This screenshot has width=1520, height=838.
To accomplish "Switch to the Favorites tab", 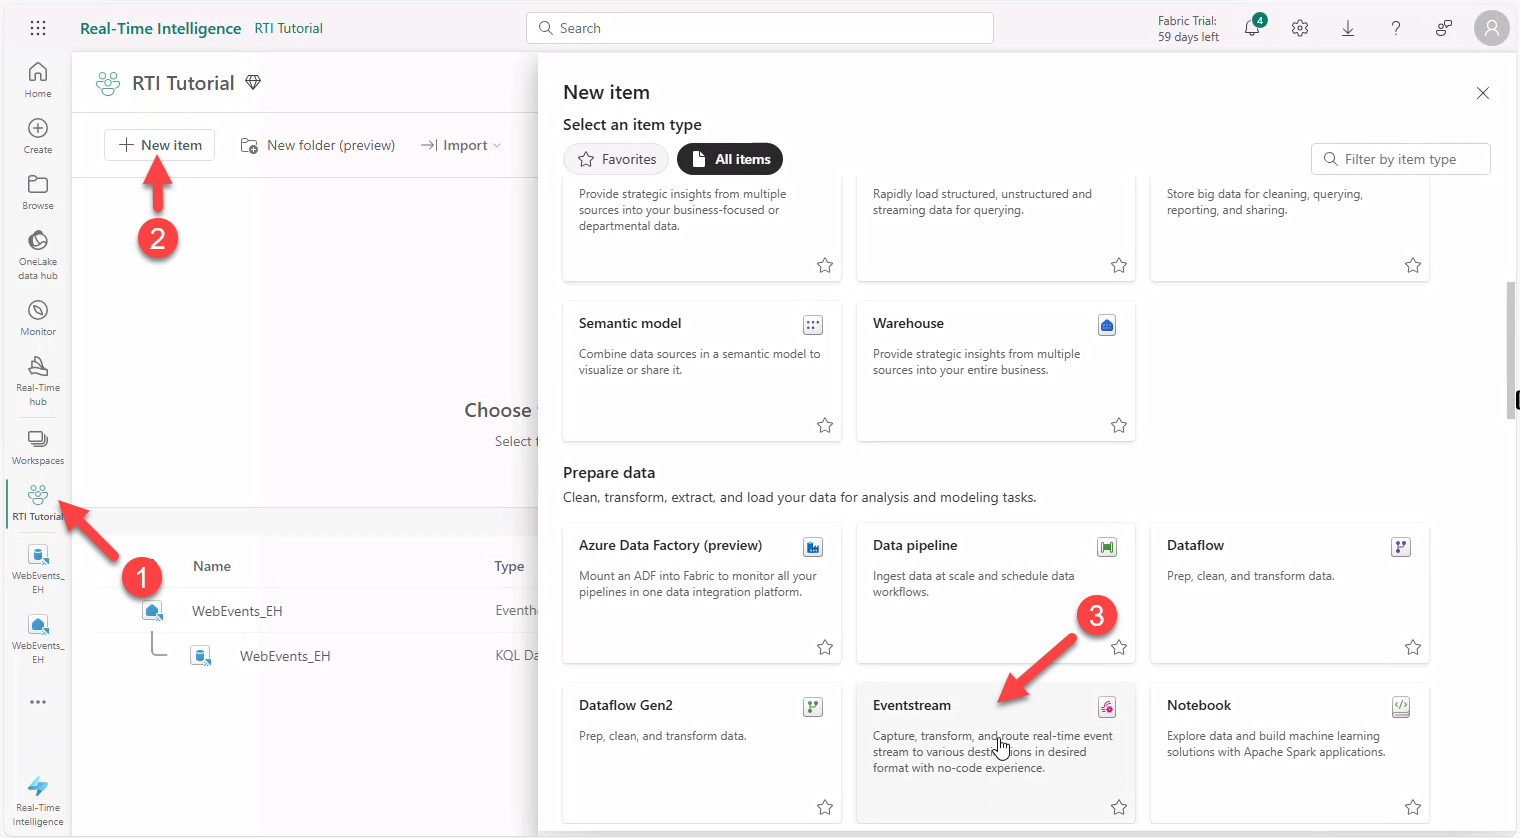I will point(615,158).
